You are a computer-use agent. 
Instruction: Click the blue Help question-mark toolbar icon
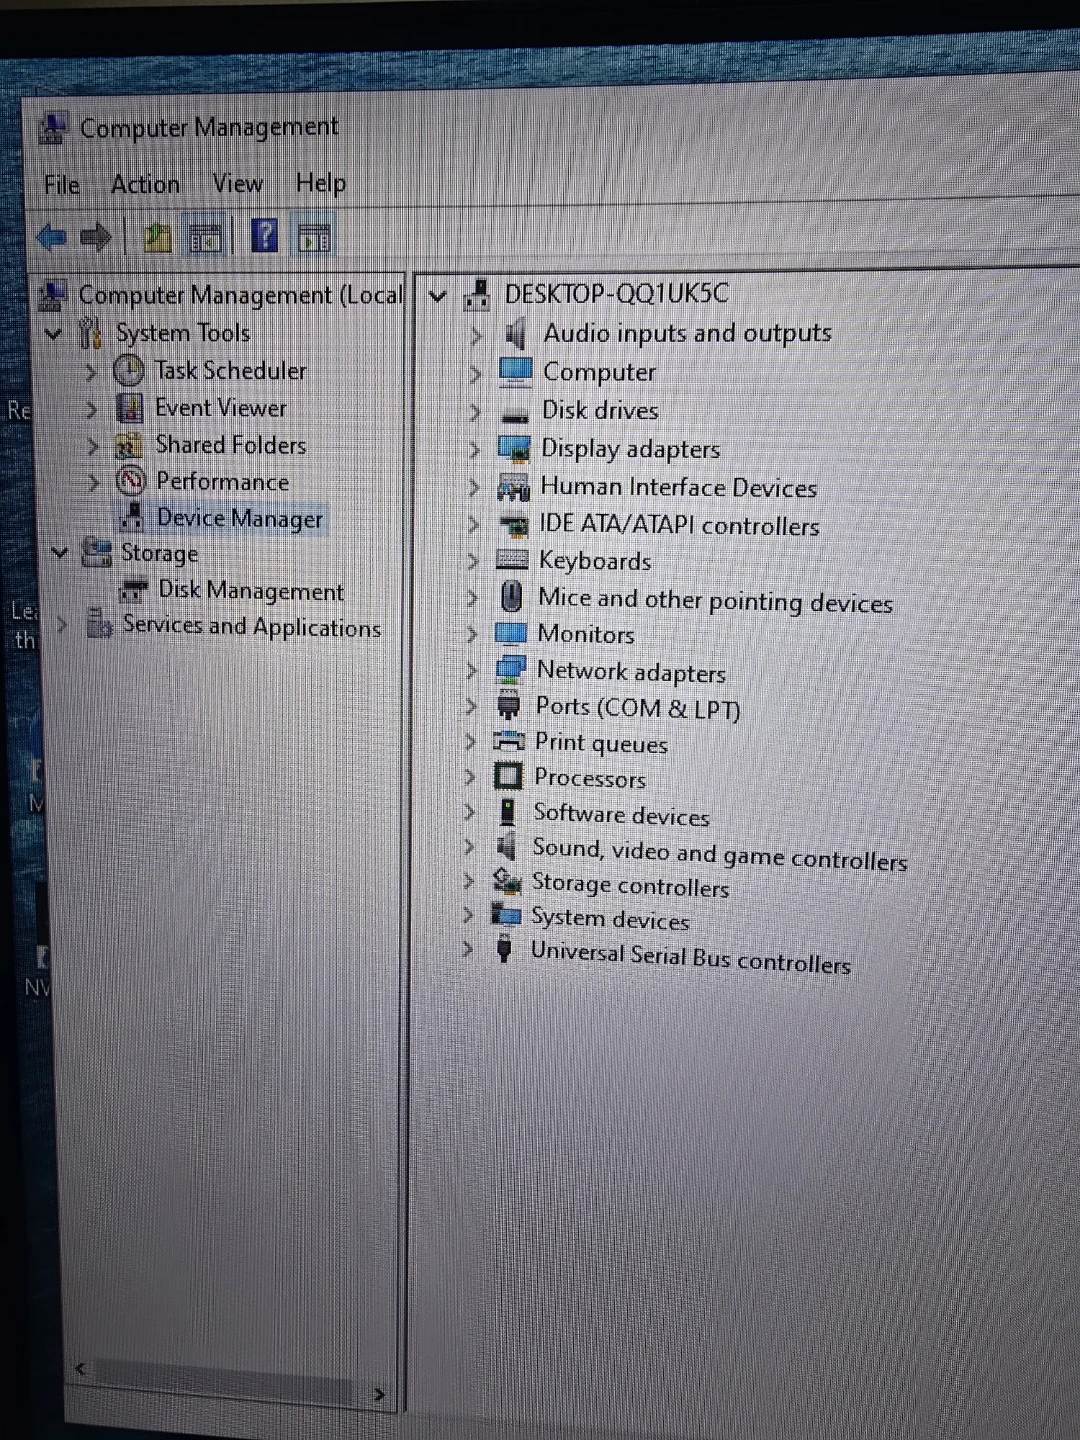tap(264, 236)
